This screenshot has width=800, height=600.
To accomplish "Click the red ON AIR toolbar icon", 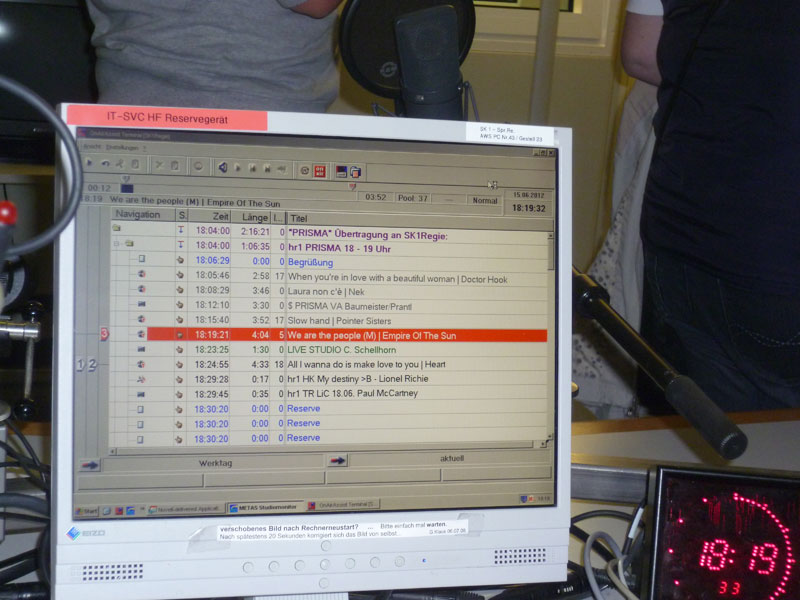I will coord(320,171).
